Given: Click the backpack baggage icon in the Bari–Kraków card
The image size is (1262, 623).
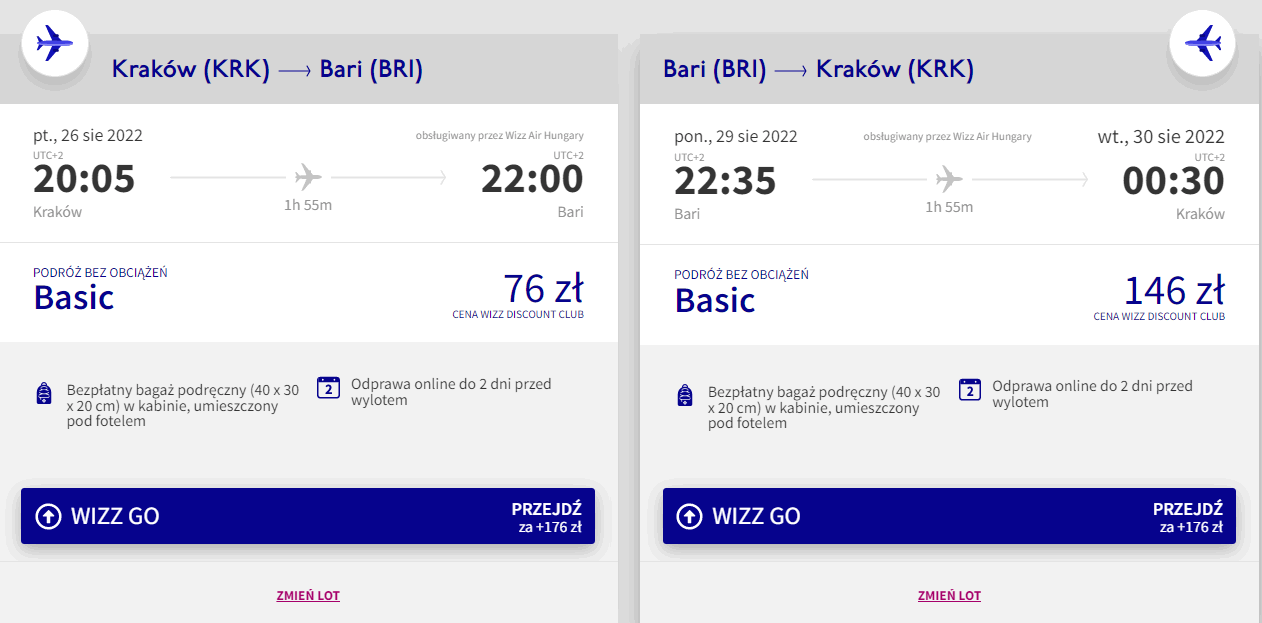Looking at the screenshot, I should (x=685, y=395).
